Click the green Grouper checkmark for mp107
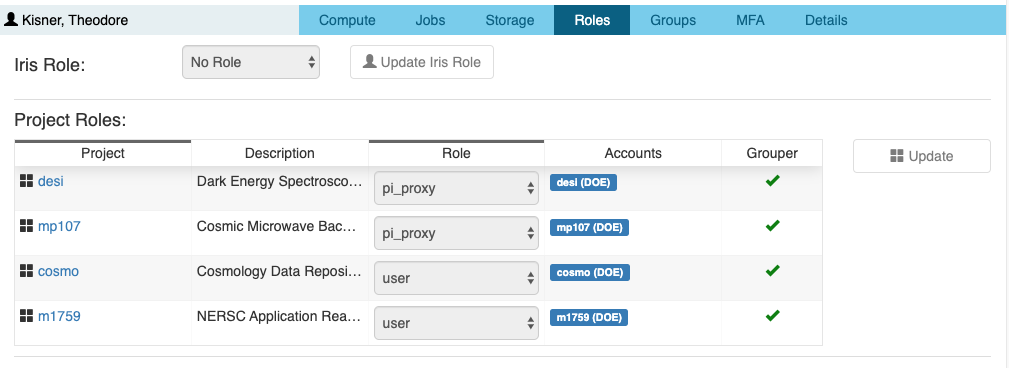The width and height of the screenshot is (1009, 368). point(772,225)
